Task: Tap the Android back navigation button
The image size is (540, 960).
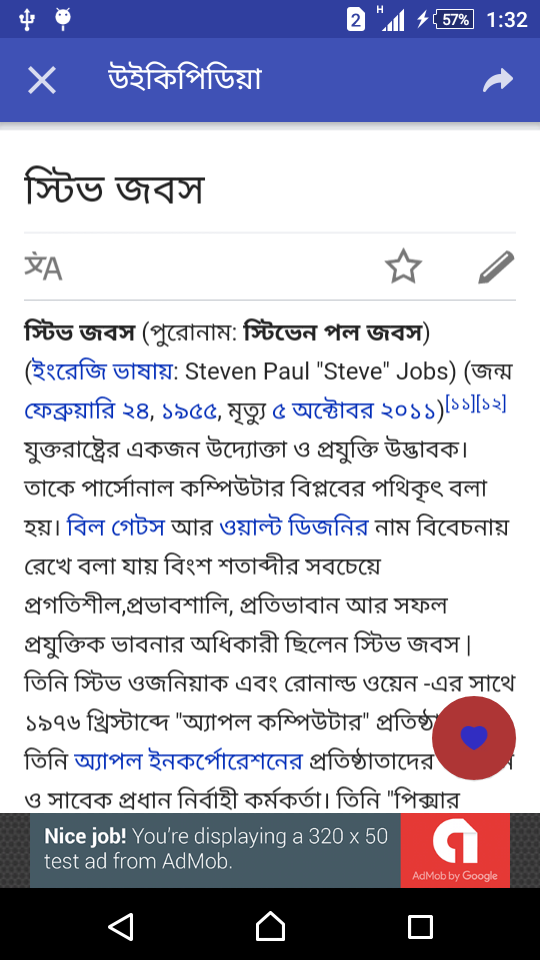Action: 121,926
